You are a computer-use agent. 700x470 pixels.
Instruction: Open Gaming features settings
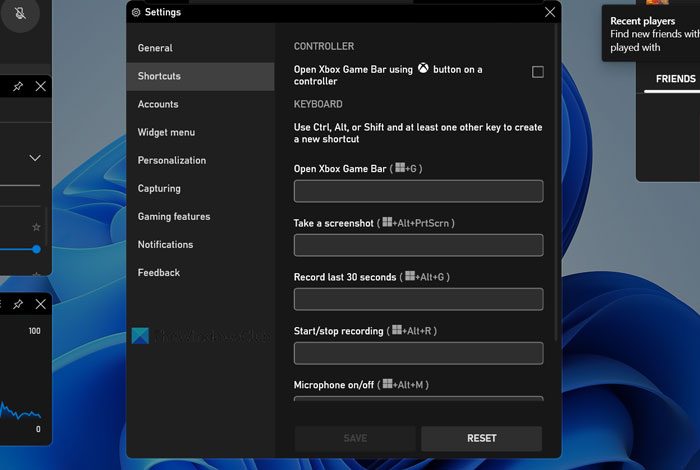200,216
